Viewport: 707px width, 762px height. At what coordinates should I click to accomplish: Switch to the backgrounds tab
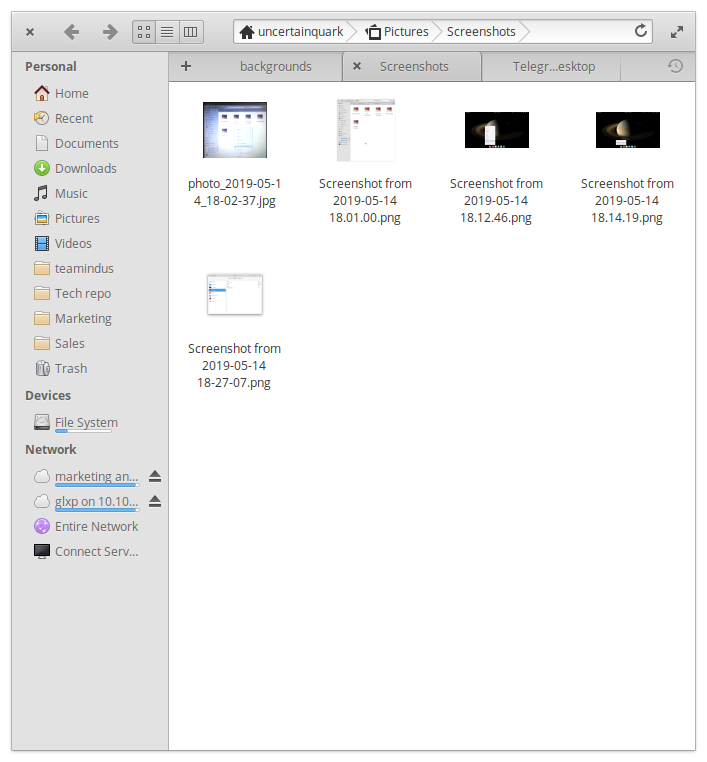point(276,67)
